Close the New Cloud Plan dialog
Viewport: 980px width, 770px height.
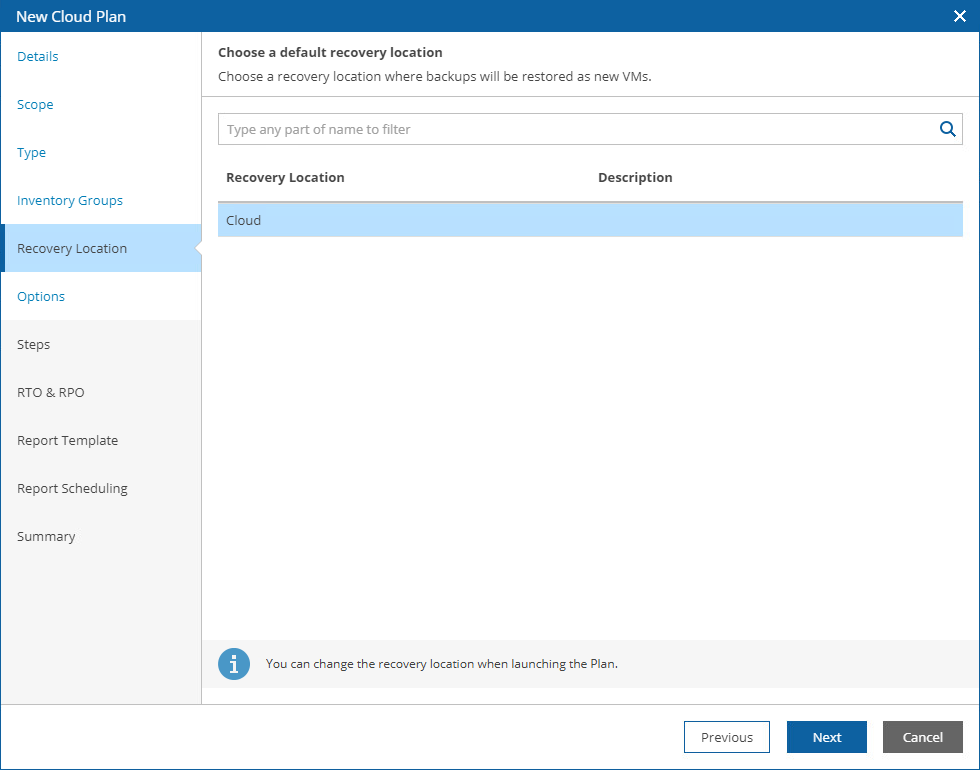pos(960,16)
